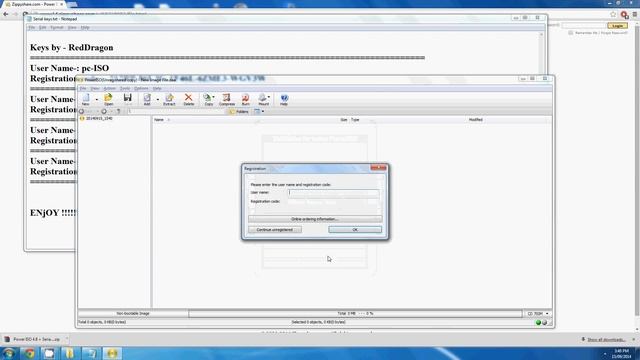
Task: Click the User name input field
Action: click(333, 193)
